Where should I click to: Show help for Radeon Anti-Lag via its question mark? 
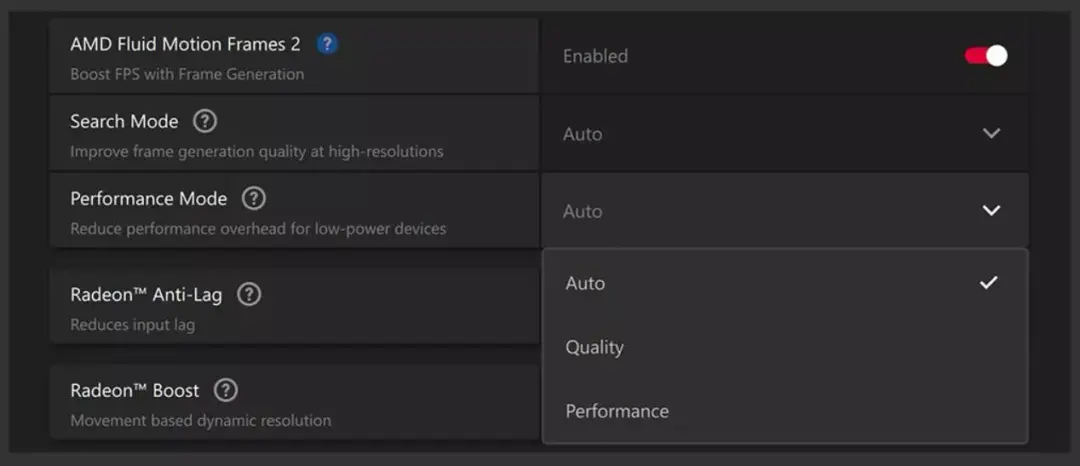pos(249,295)
